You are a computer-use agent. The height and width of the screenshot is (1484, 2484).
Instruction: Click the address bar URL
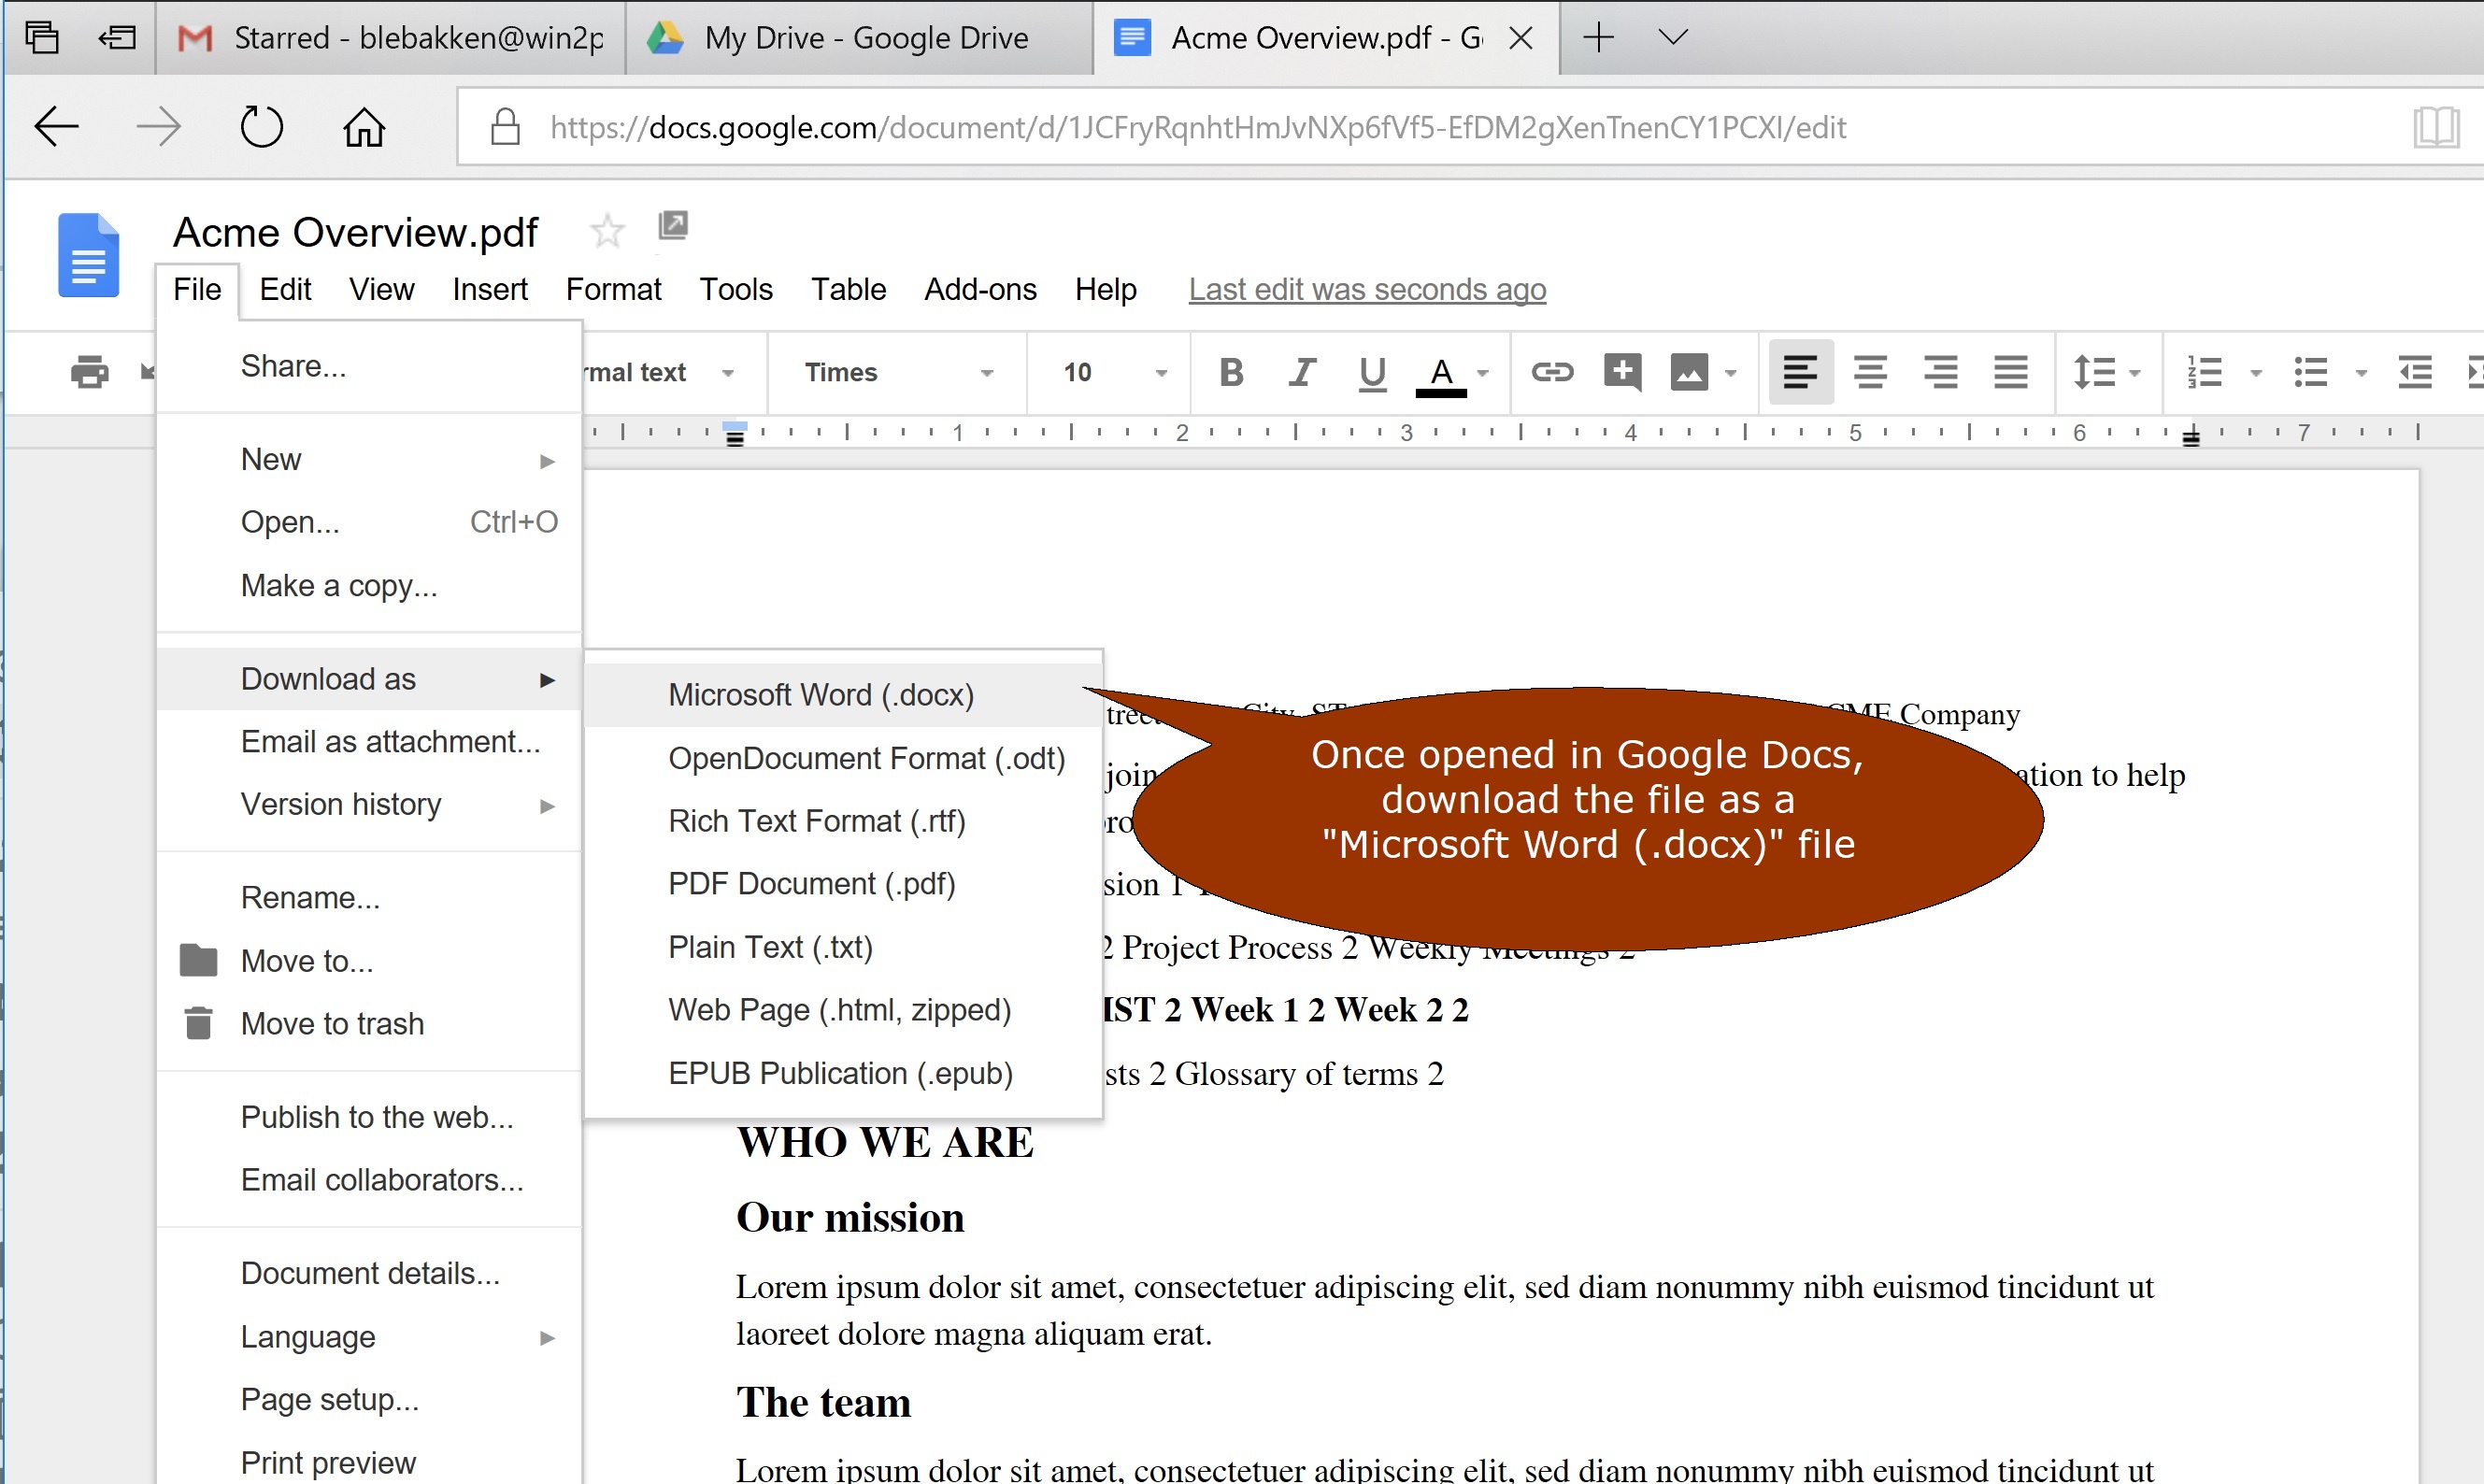[1197, 127]
